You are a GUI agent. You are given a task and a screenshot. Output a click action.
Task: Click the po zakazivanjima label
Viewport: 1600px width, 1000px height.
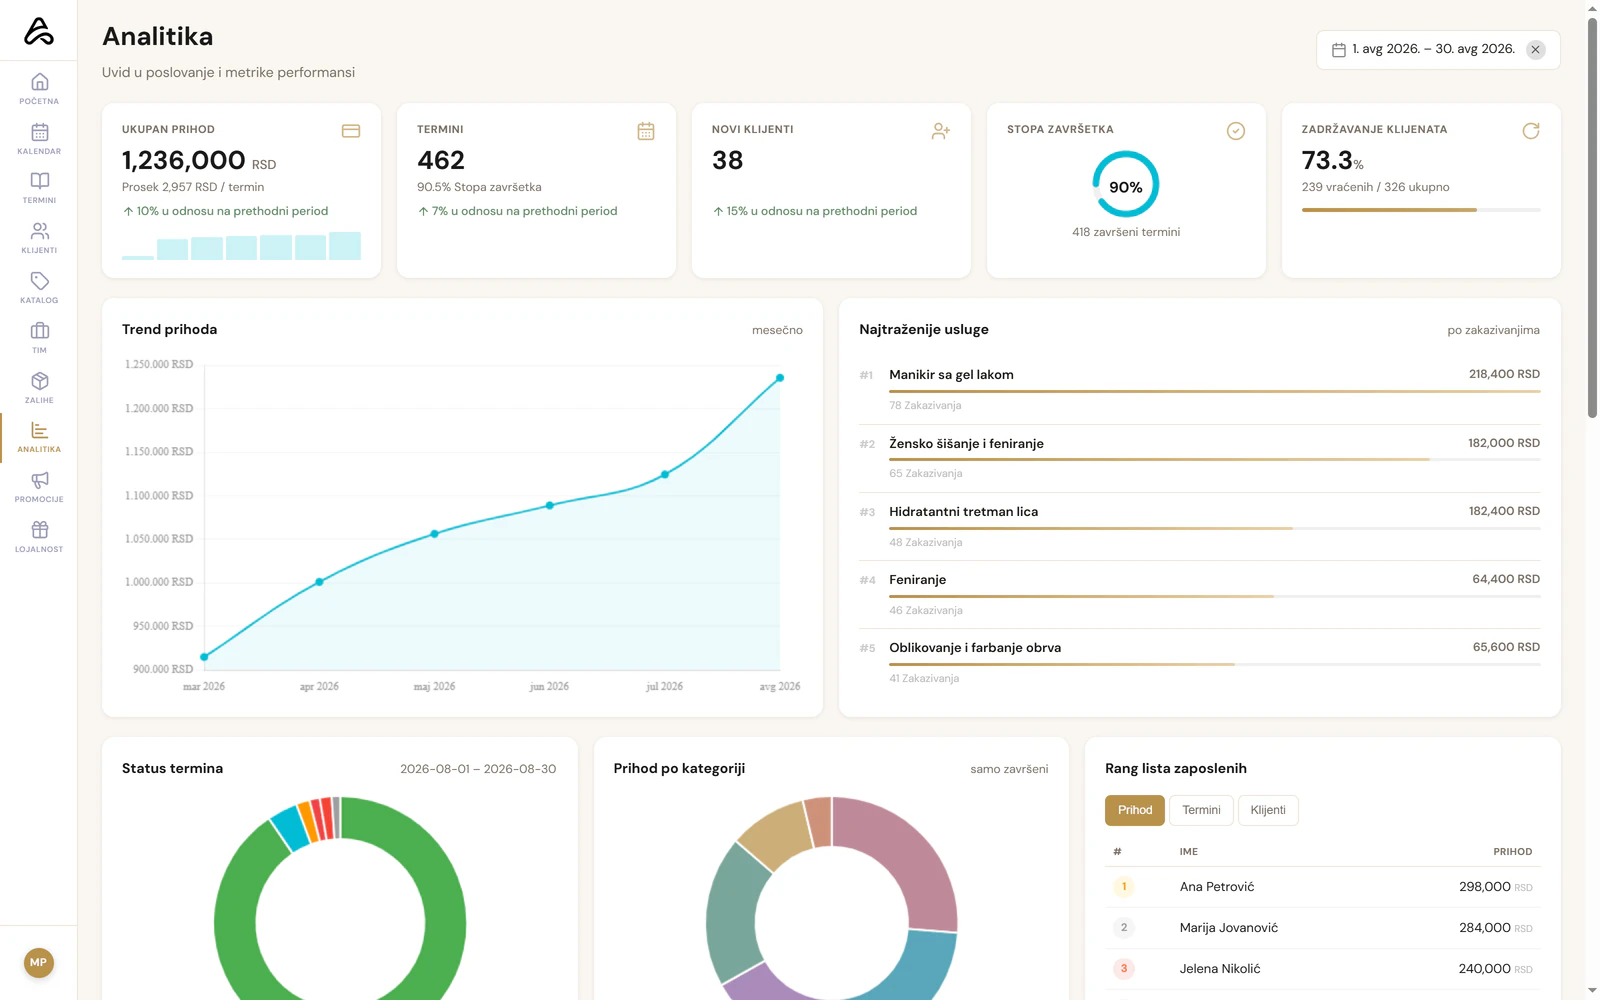click(1493, 330)
